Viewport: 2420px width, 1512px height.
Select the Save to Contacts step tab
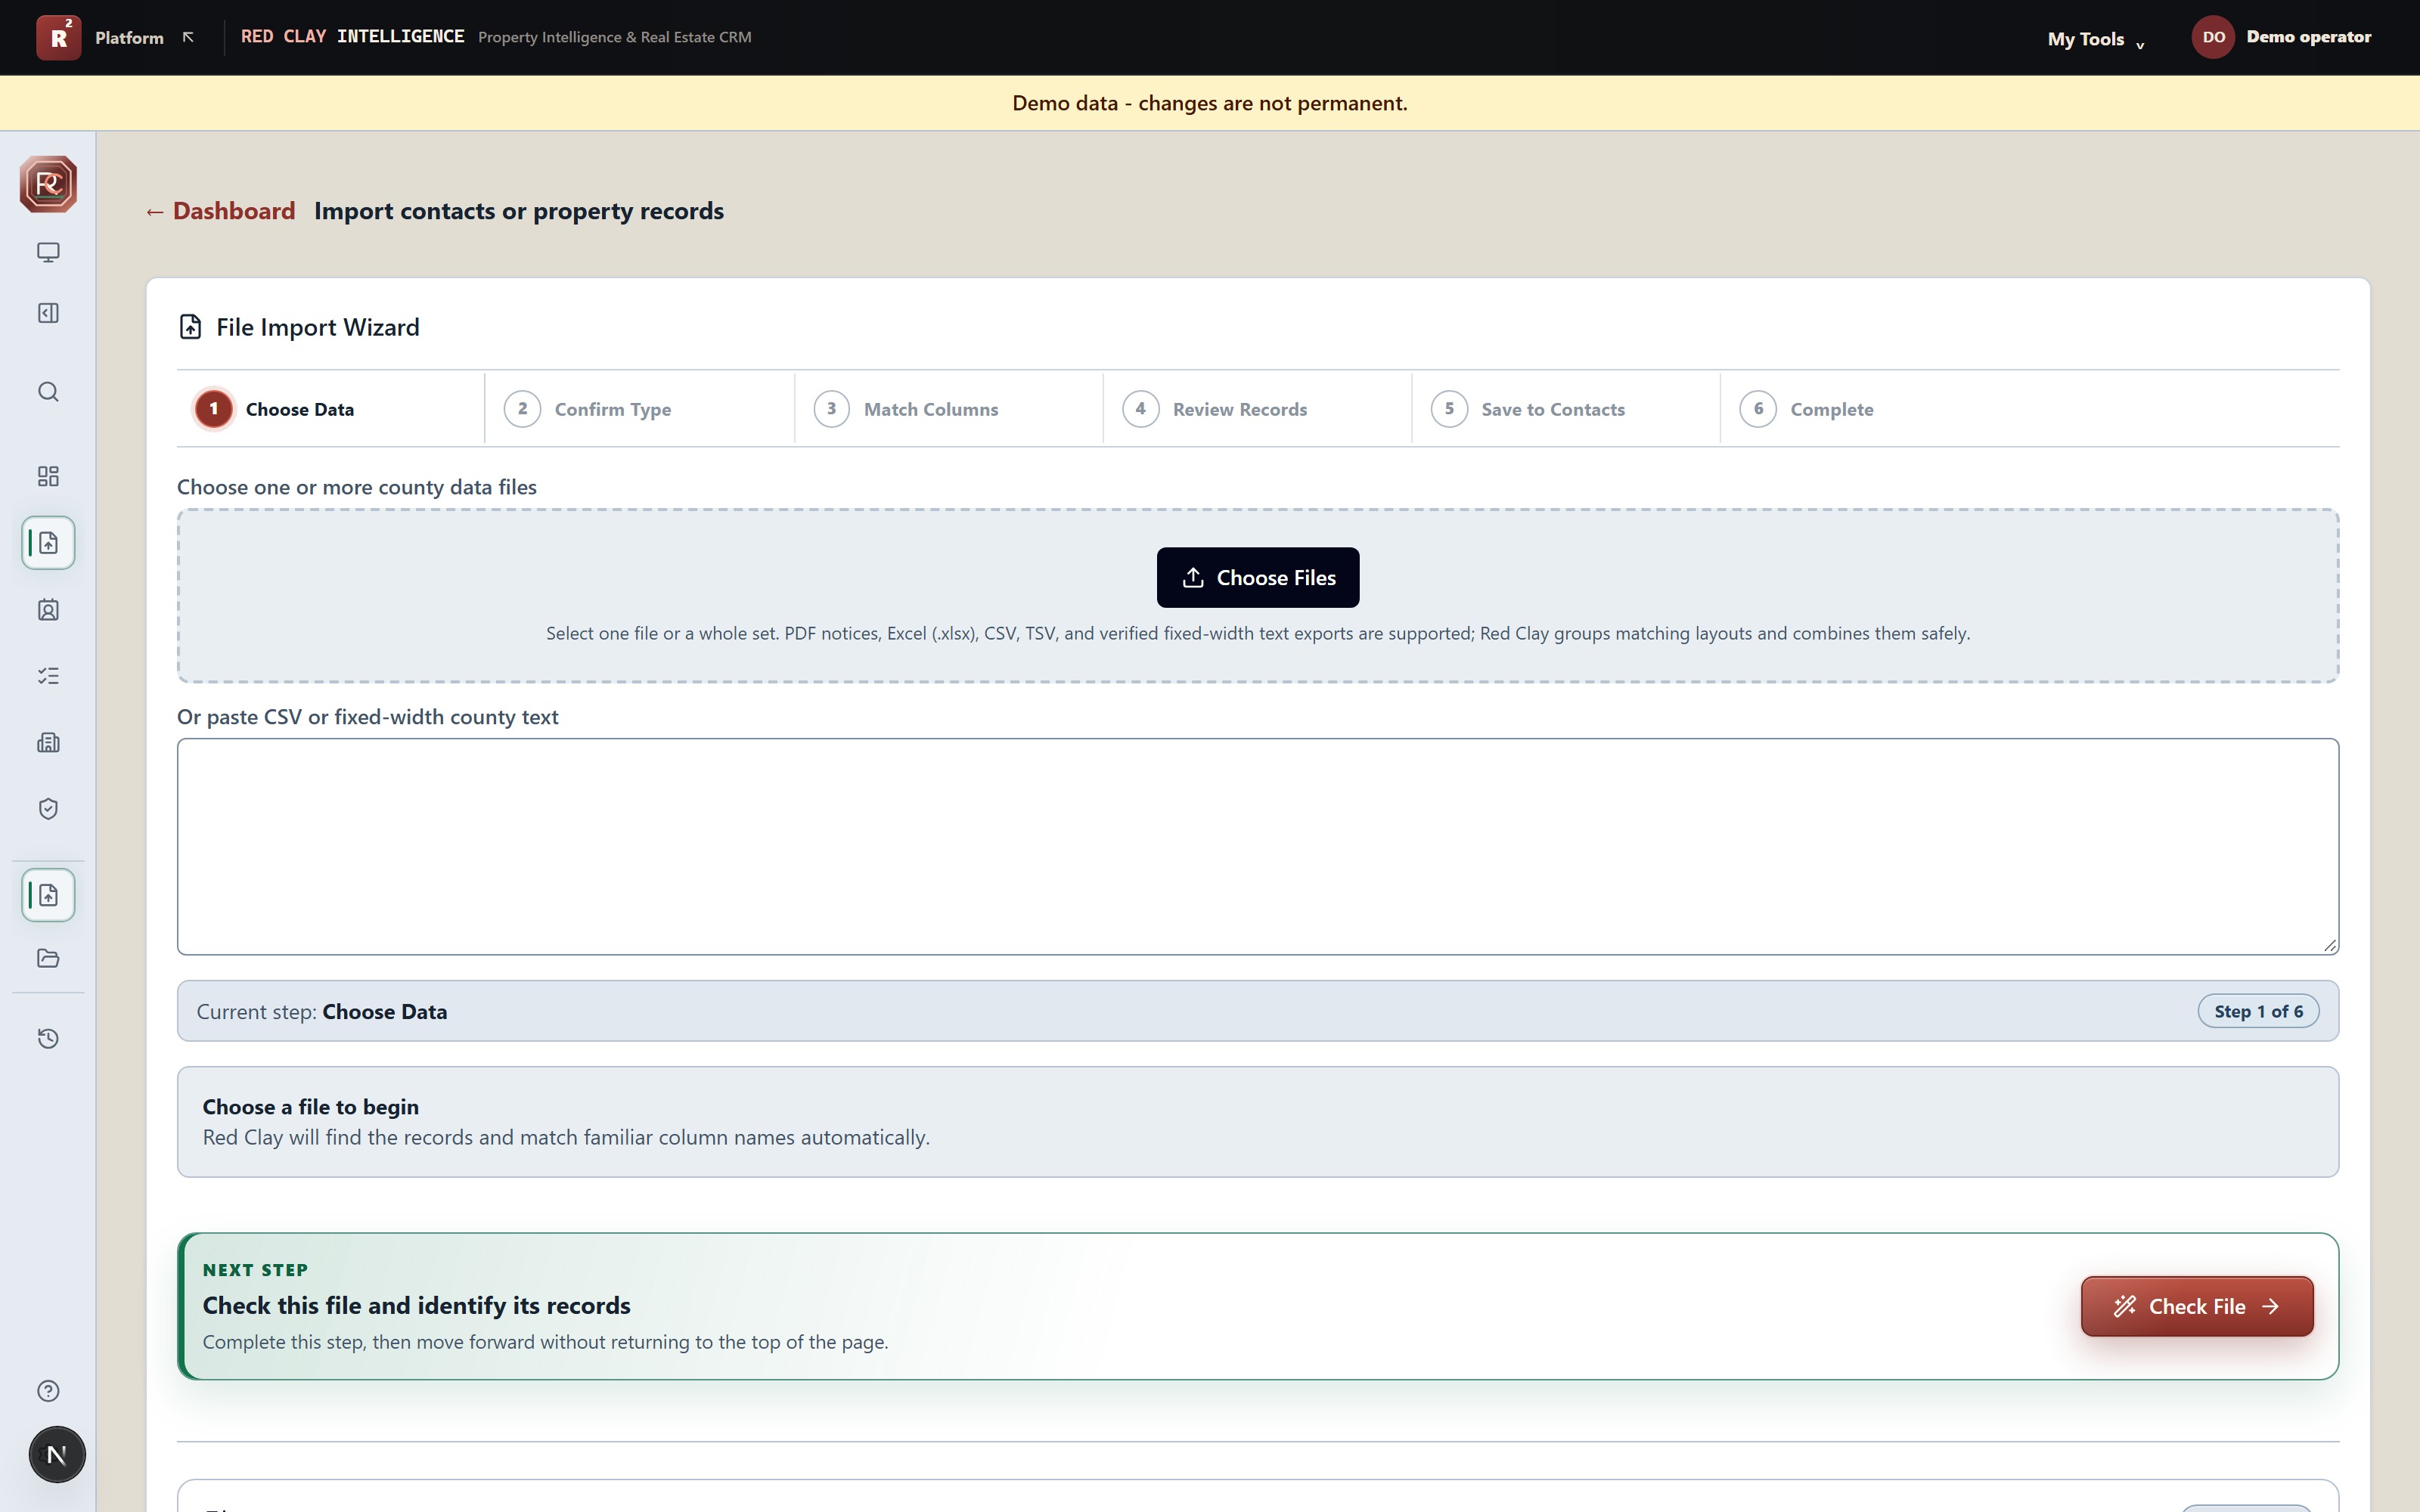(1566, 409)
